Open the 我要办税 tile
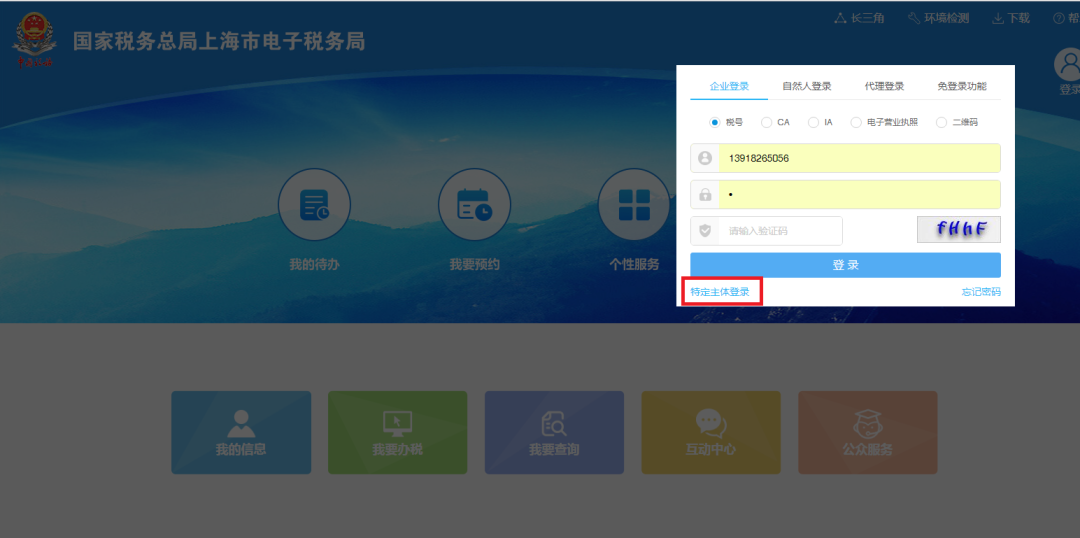Image resolution: width=1080 pixels, height=538 pixels. [x=397, y=432]
